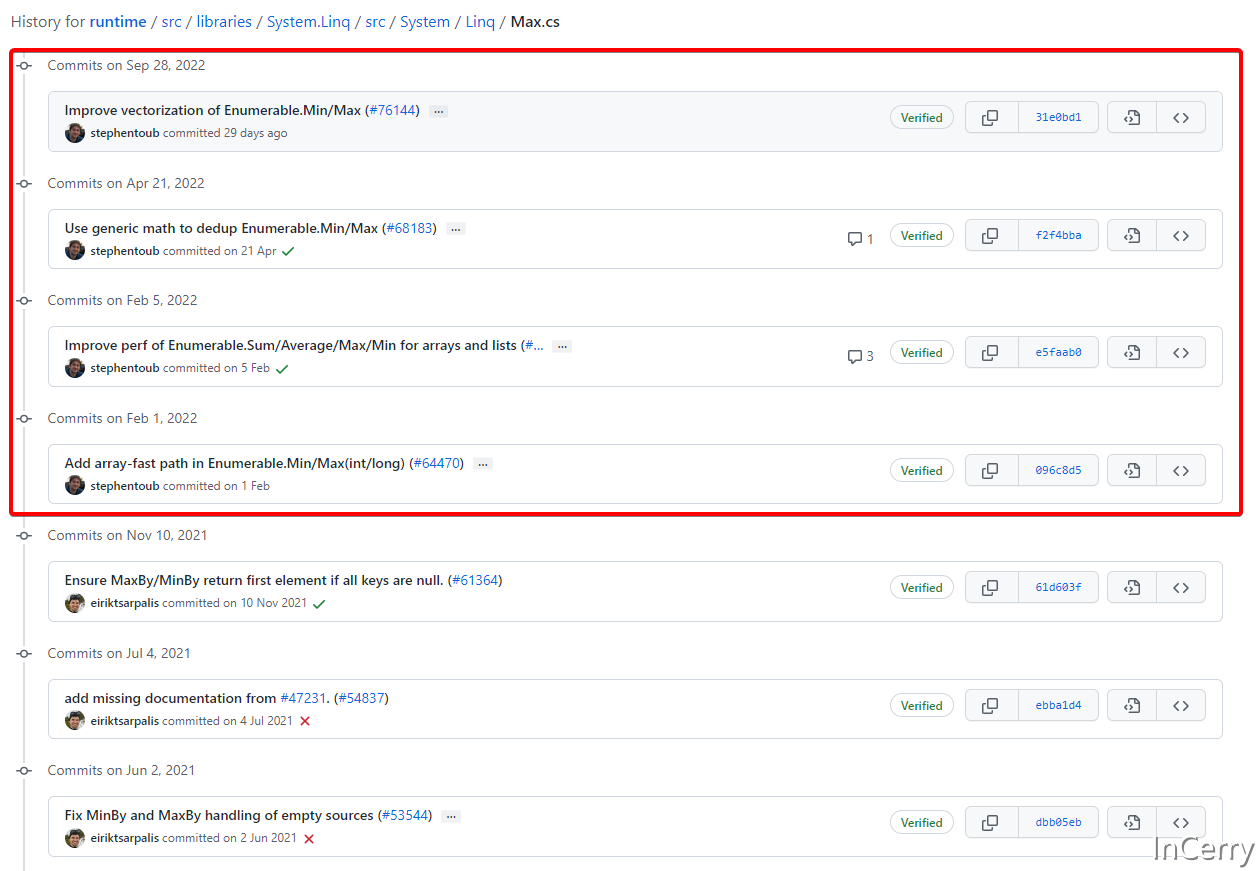Image resolution: width=1260 pixels, height=871 pixels.
Task: Open System.Linq folder in the breadcrumb
Action: tap(308, 22)
